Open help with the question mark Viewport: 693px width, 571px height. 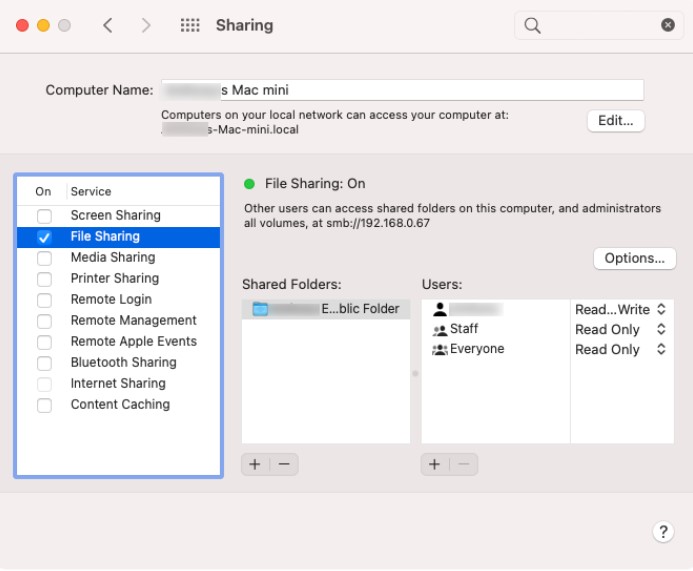[x=663, y=532]
